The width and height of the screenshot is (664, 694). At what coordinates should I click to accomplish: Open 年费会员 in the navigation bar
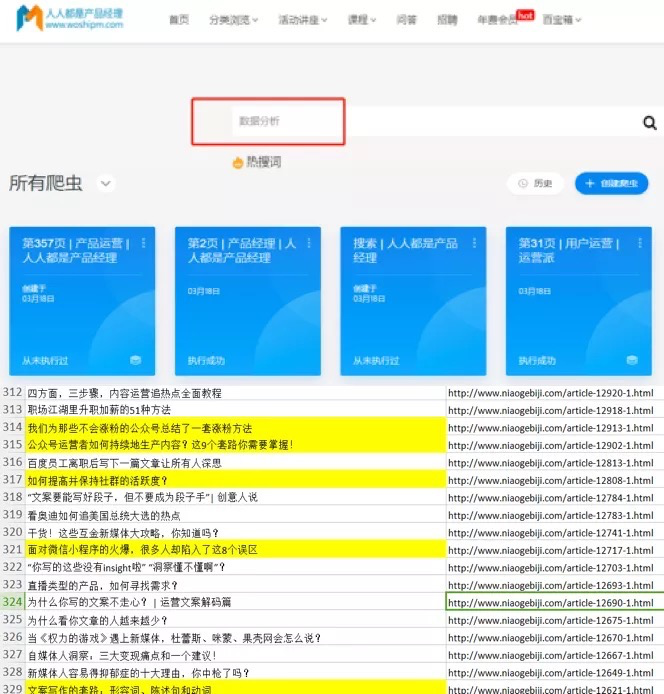tap(497, 20)
